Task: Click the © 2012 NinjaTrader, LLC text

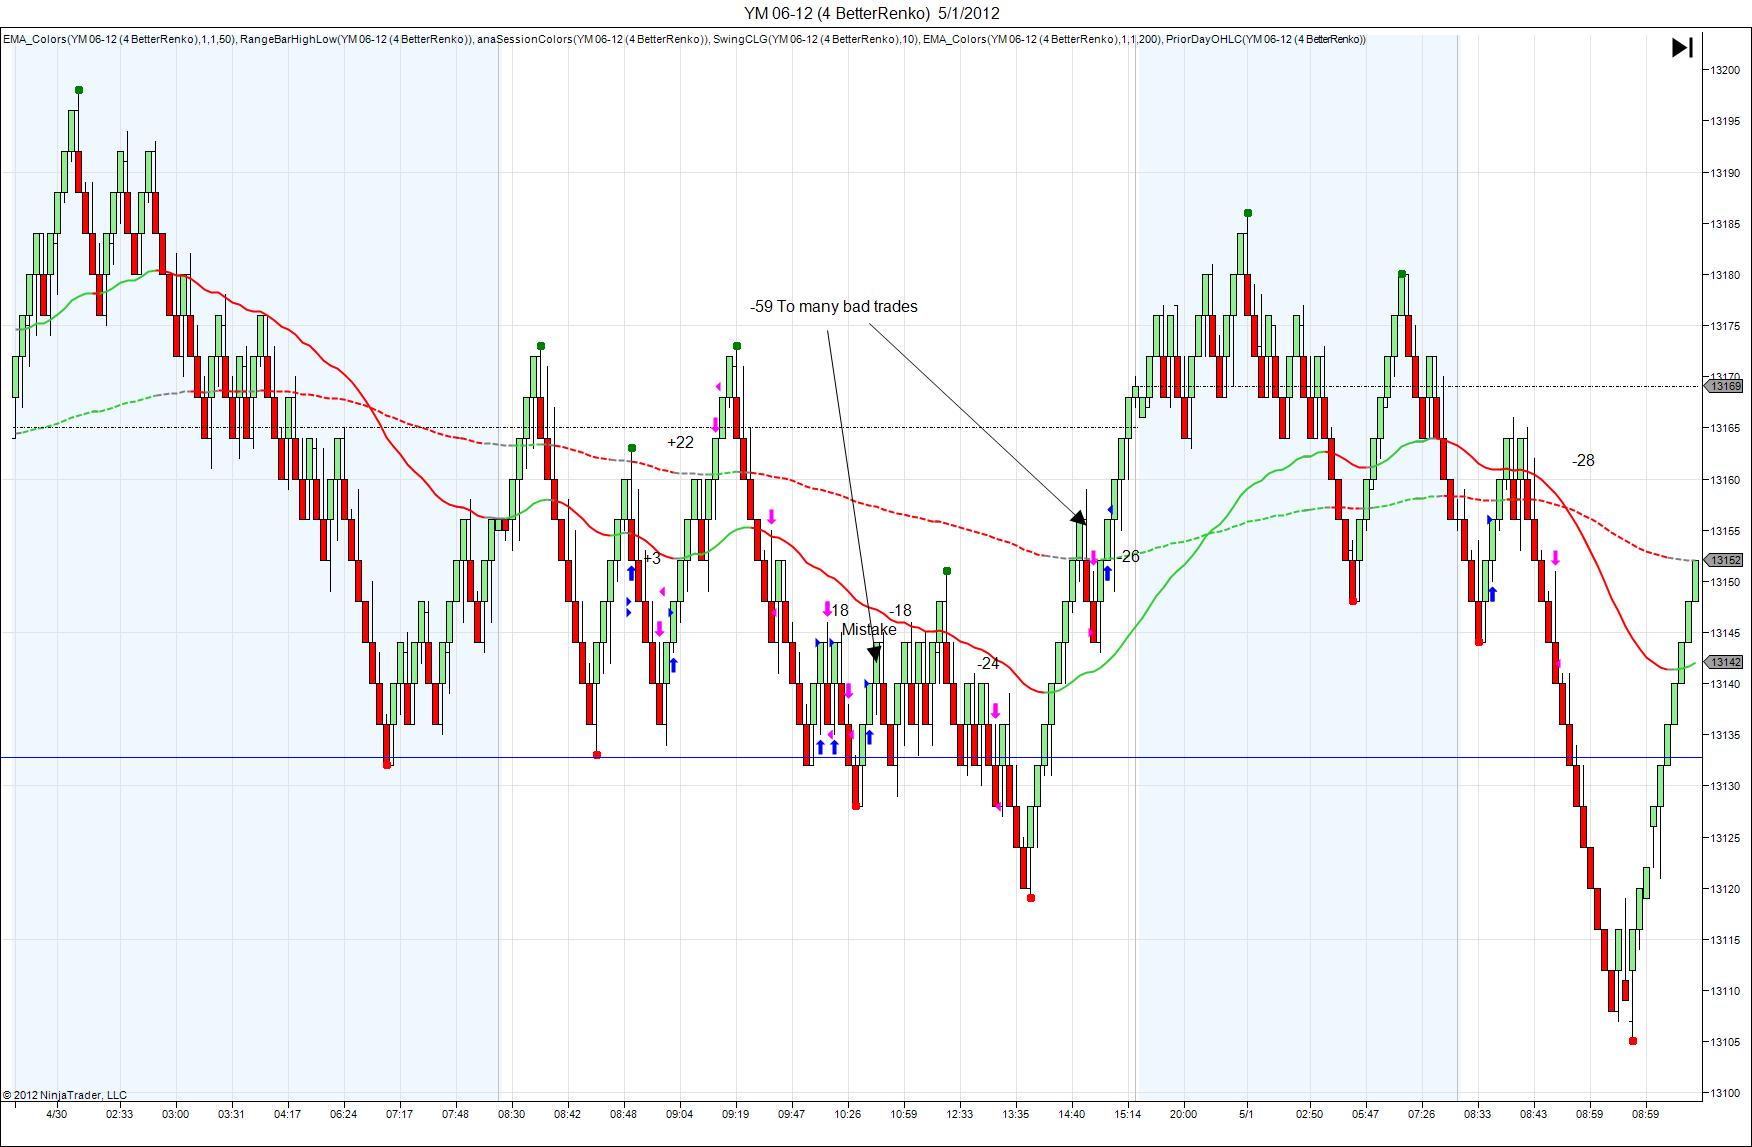Action: point(65,1095)
